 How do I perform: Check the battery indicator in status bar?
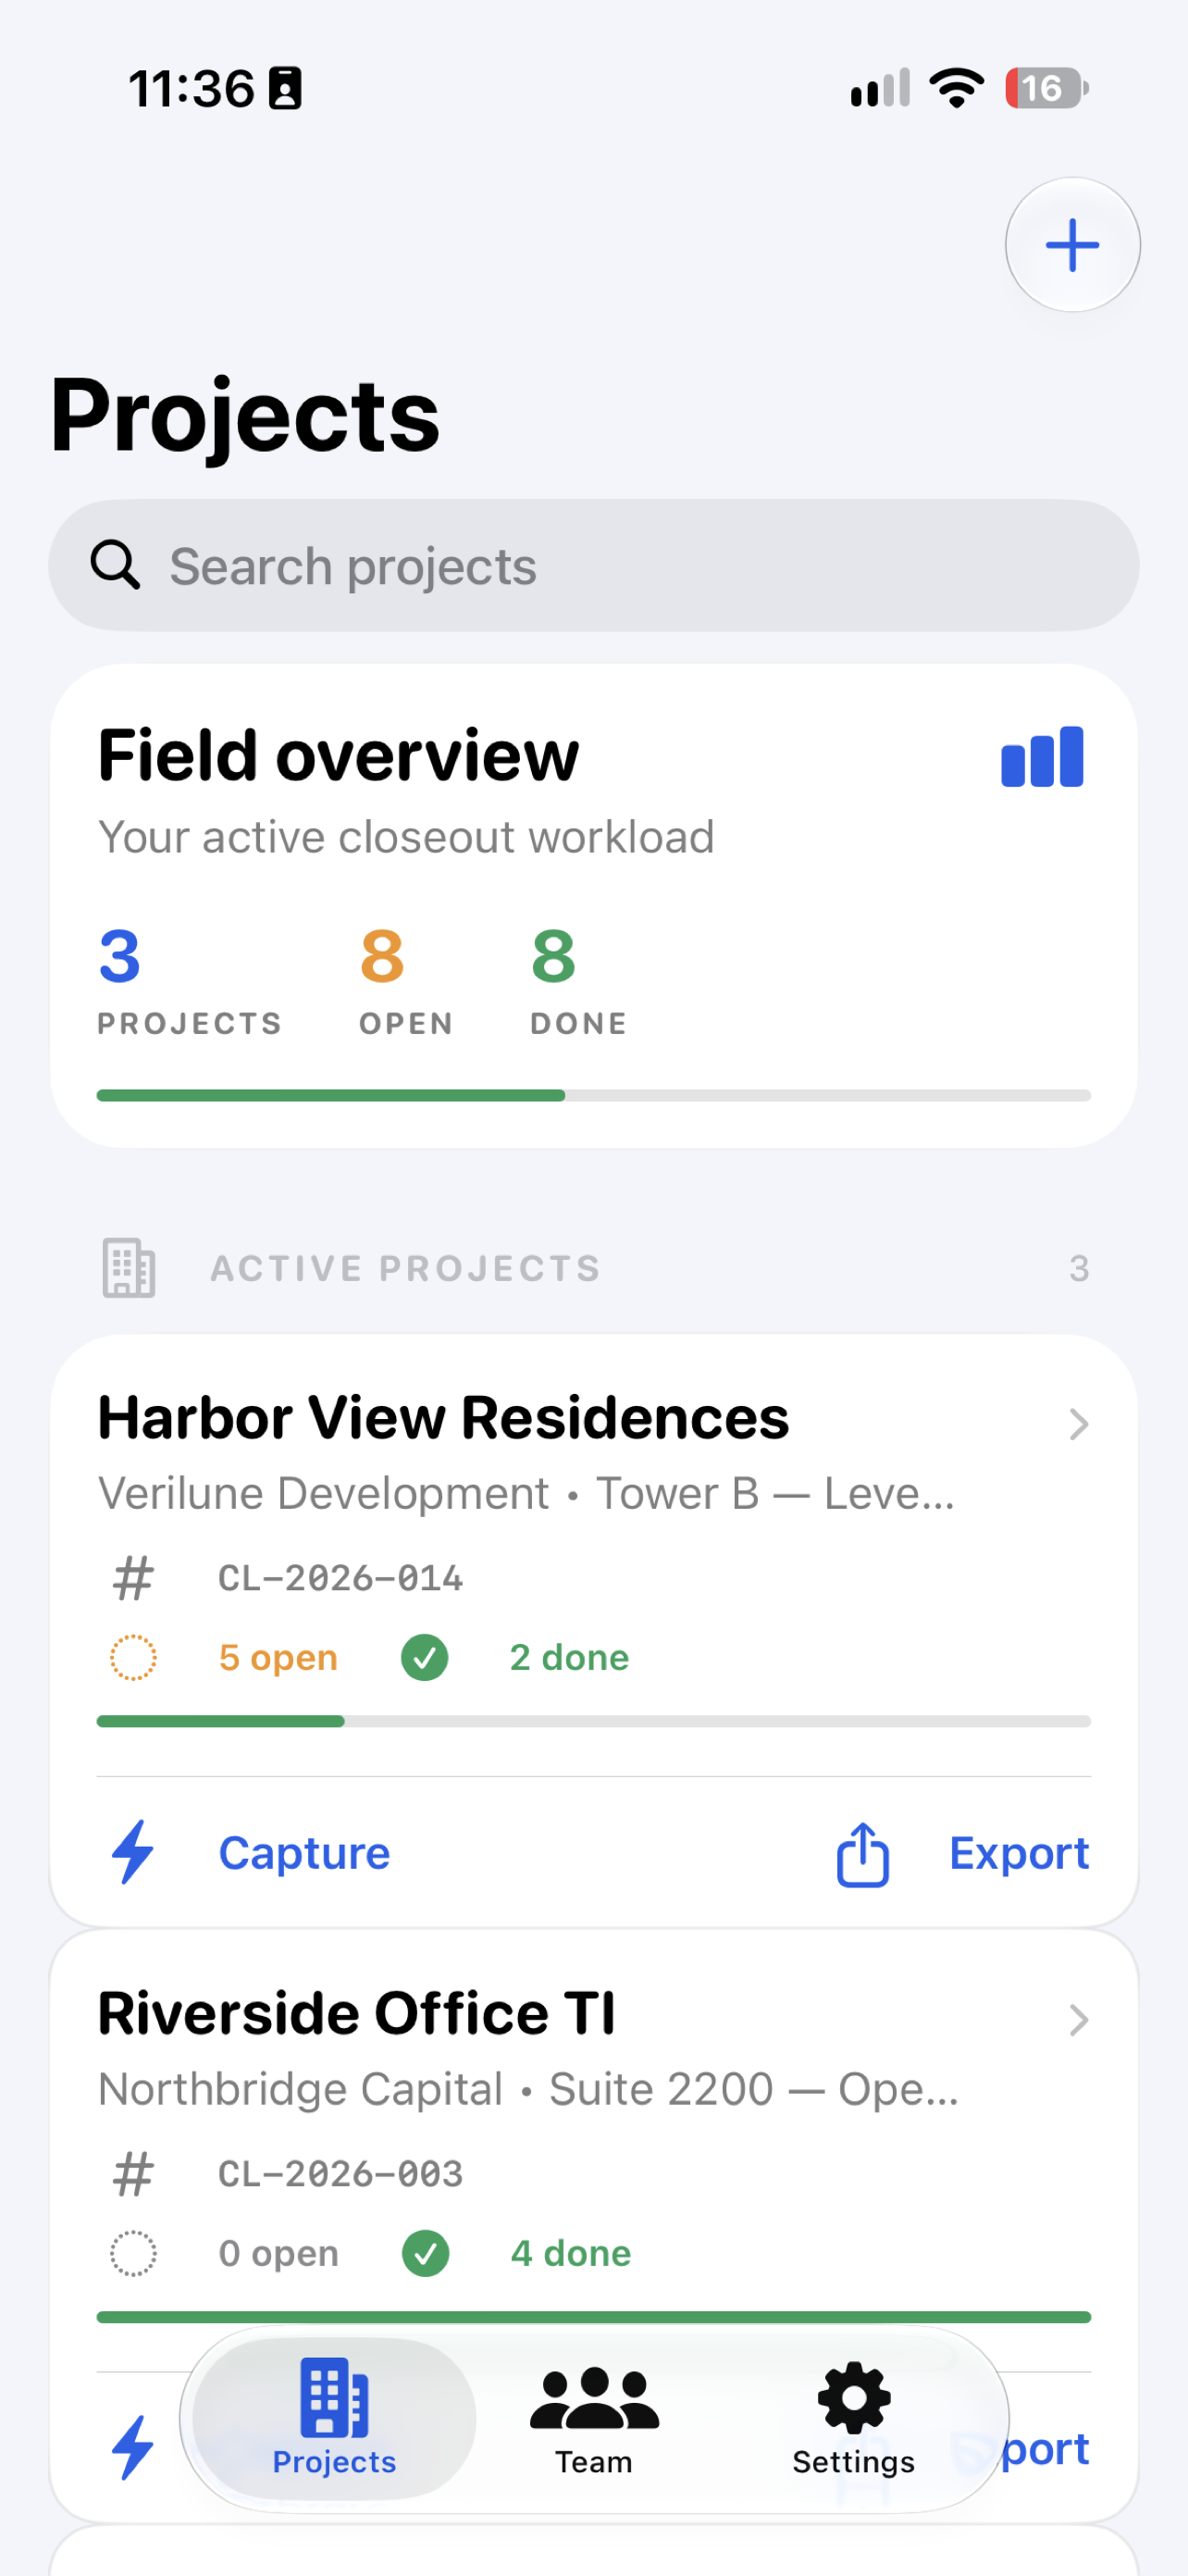tap(1046, 88)
